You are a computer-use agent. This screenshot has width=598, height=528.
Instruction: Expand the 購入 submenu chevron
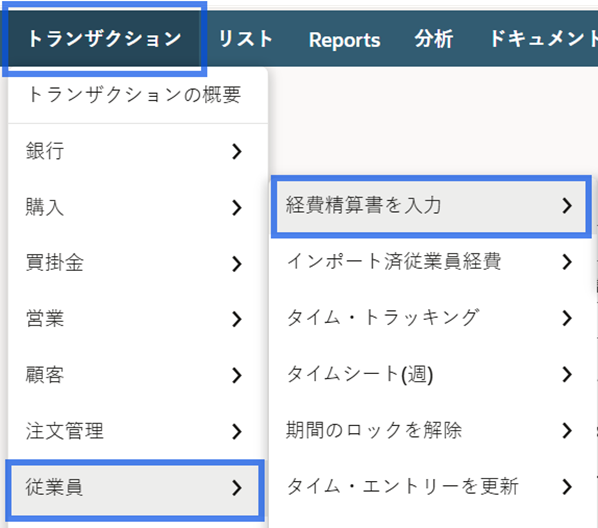(x=237, y=208)
